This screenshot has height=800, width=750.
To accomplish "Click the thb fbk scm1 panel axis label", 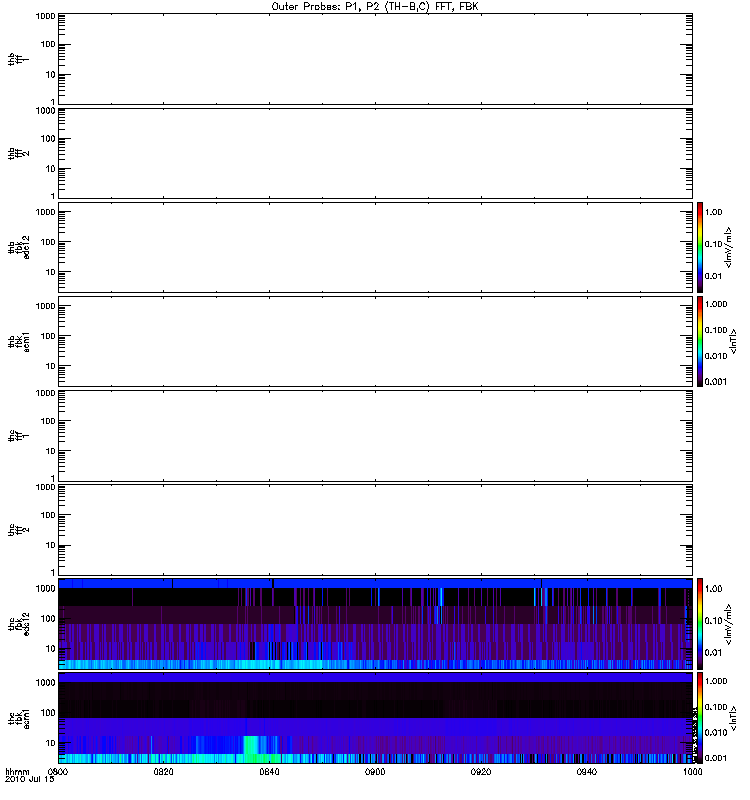I will tap(19, 341).
